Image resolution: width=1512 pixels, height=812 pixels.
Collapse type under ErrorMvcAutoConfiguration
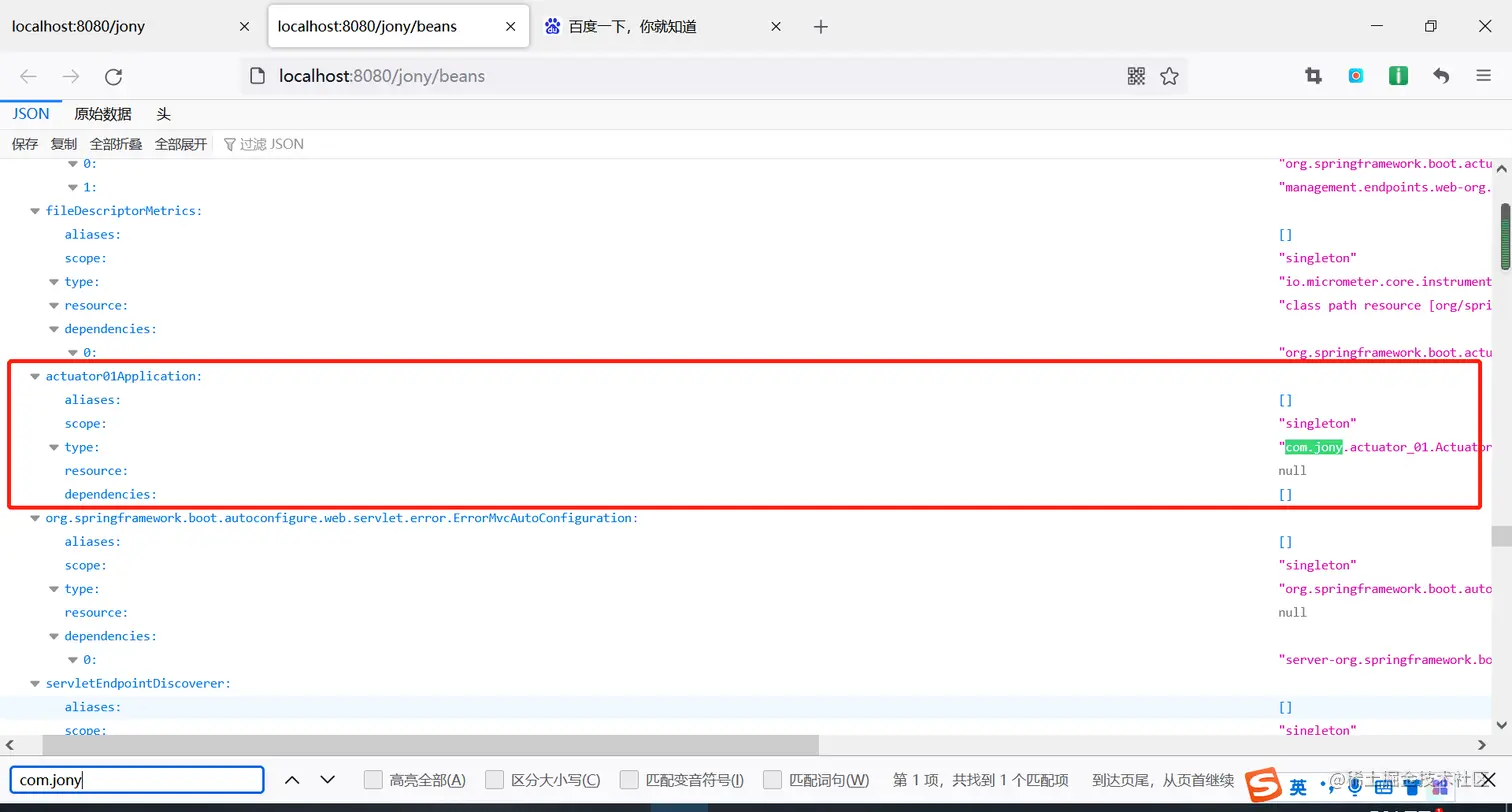[x=54, y=589]
